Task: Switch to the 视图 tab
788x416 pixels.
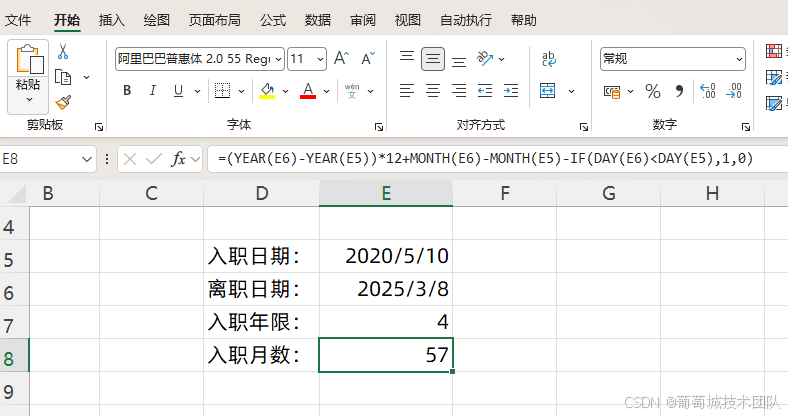Action: pos(408,20)
